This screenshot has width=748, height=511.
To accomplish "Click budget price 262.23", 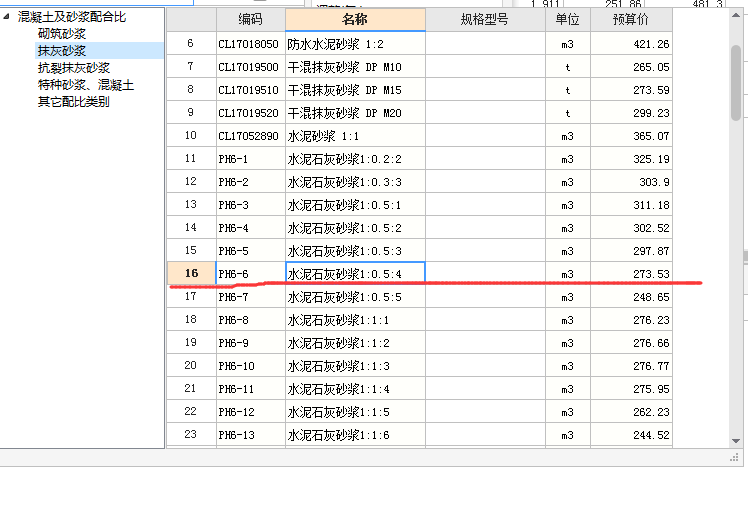I will click(x=631, y=412).
